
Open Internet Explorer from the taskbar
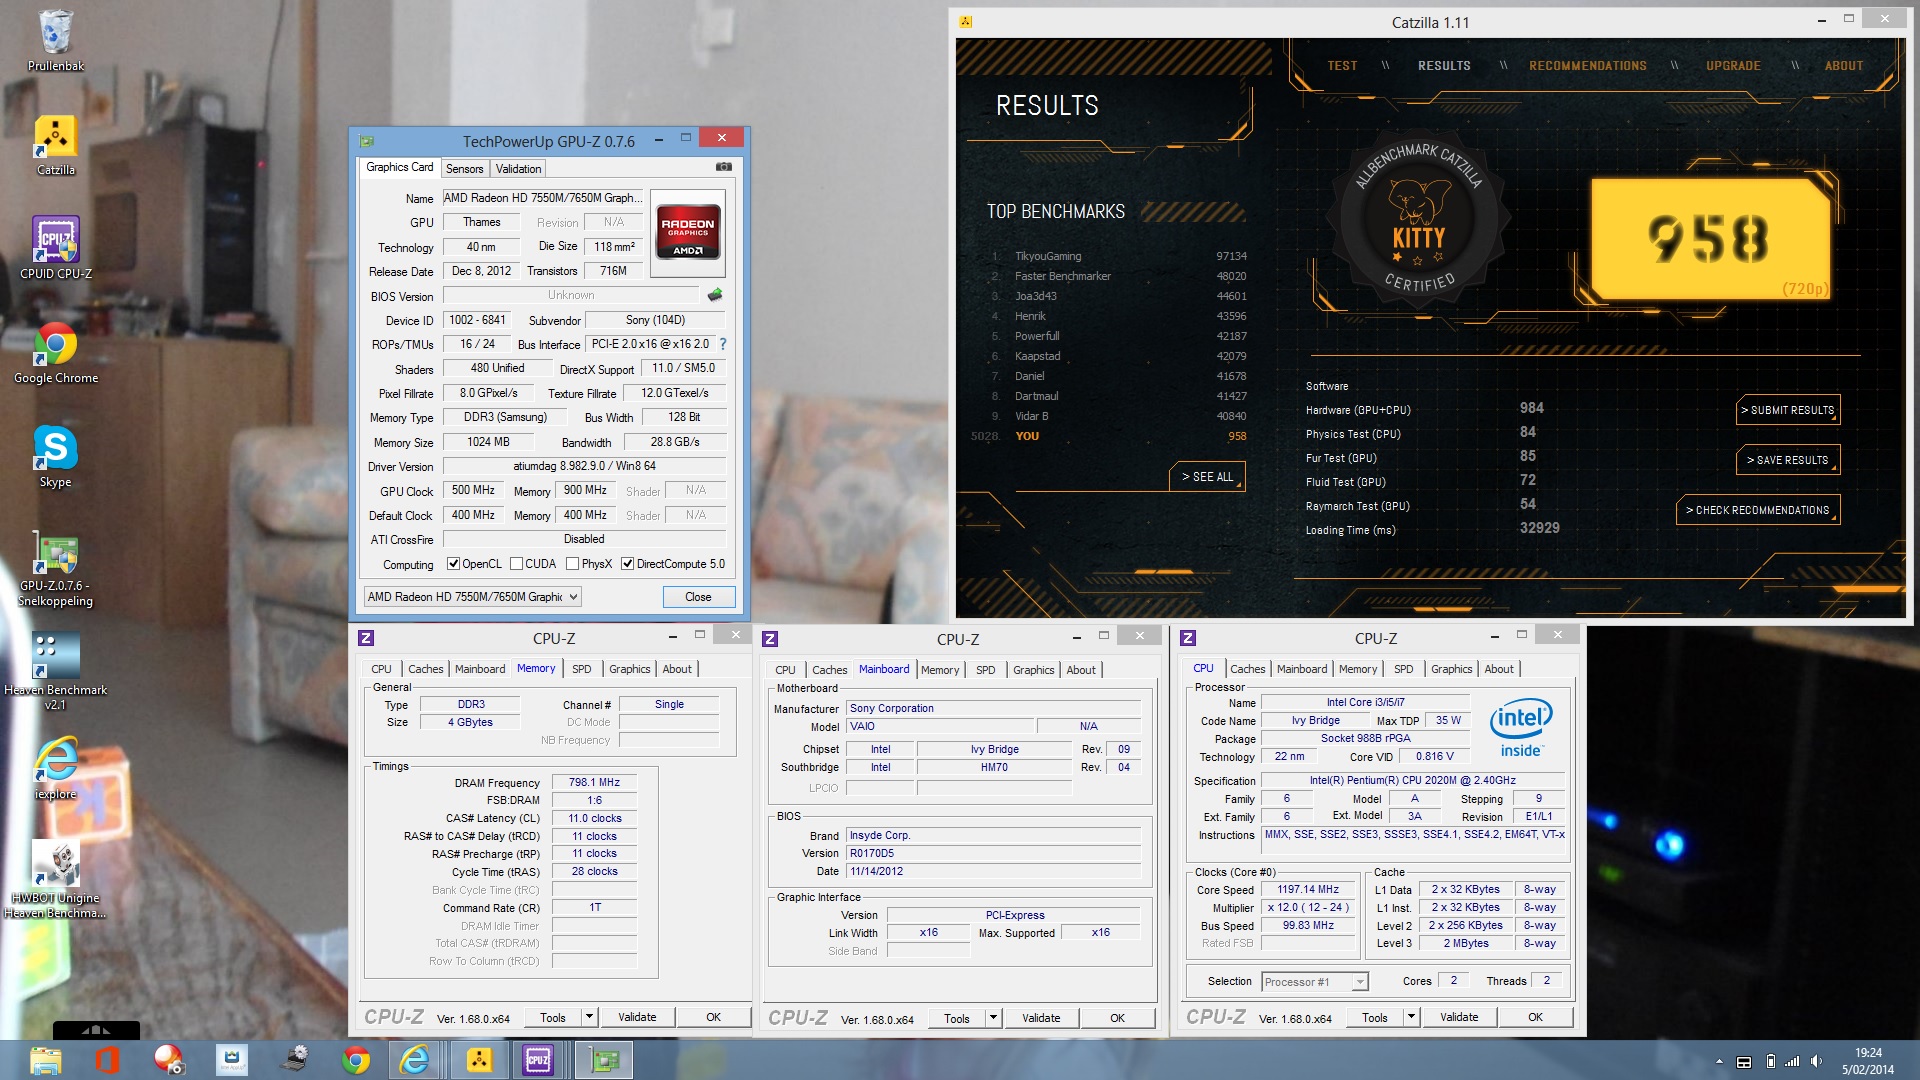click(414, 1060)
